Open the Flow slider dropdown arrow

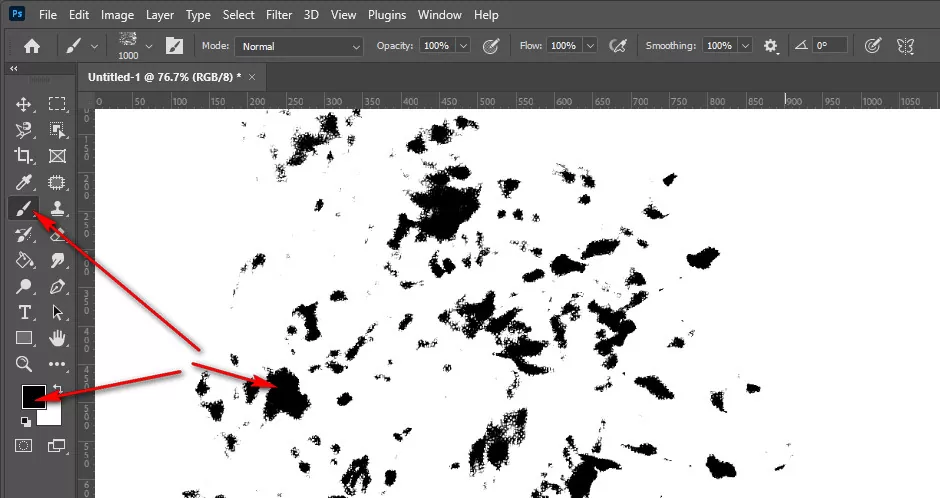pyautogui.click(x=590, y=46)
